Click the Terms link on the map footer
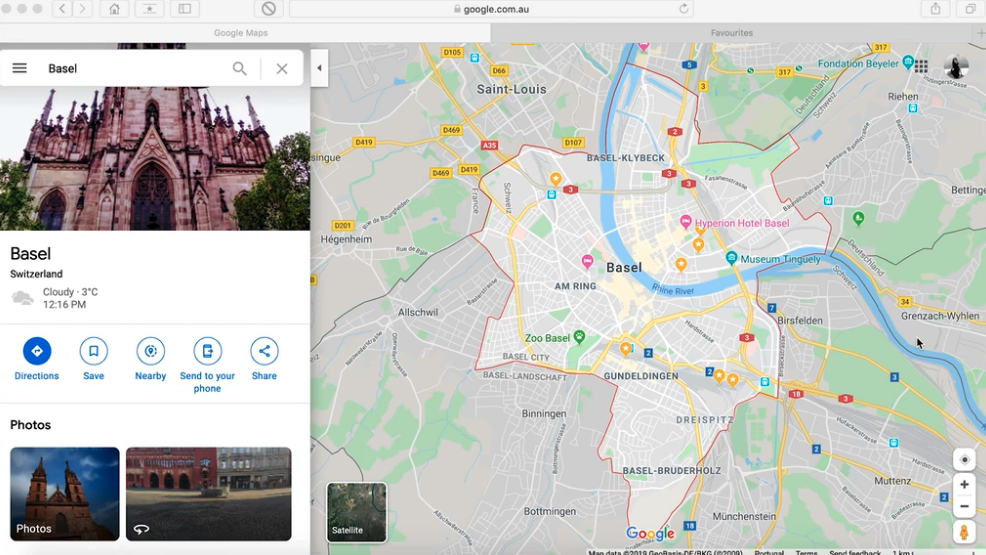 coord(806,552)
